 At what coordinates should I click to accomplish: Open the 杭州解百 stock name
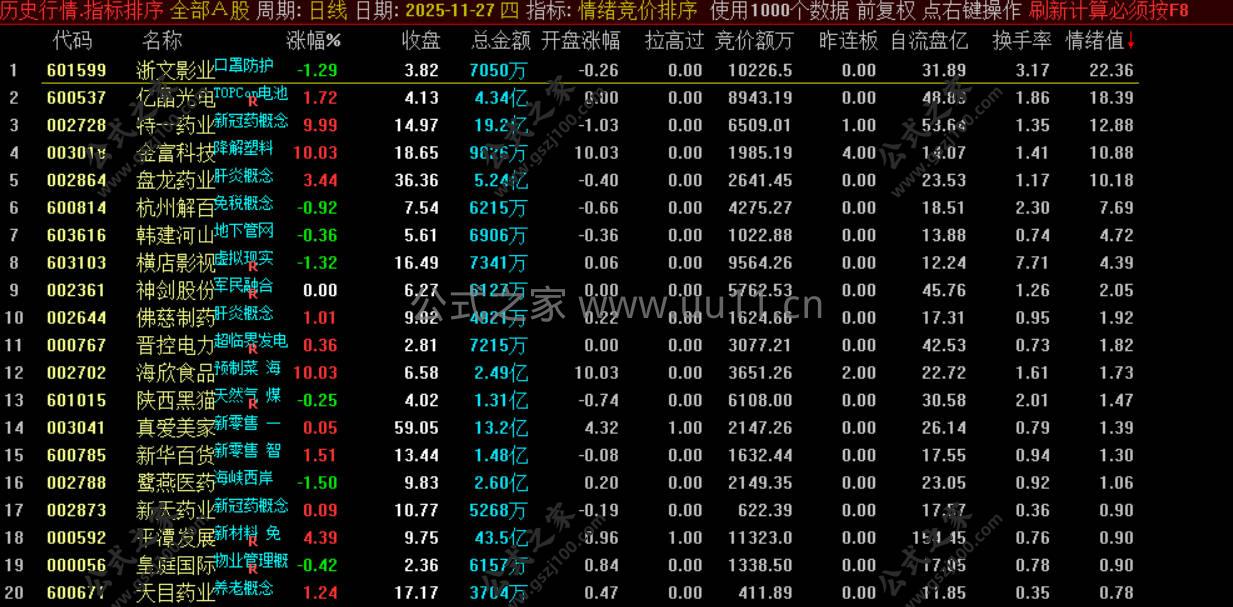pos(175,209)
